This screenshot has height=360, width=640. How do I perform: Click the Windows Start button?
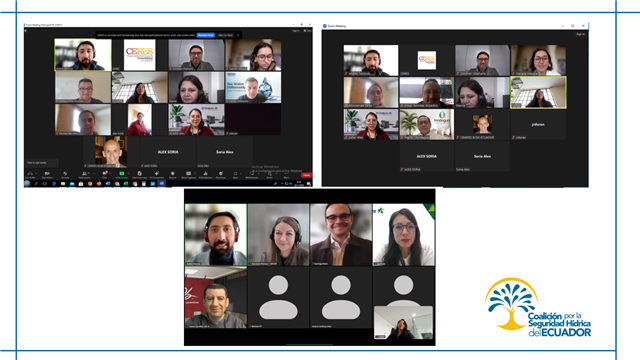coord(27,184)
